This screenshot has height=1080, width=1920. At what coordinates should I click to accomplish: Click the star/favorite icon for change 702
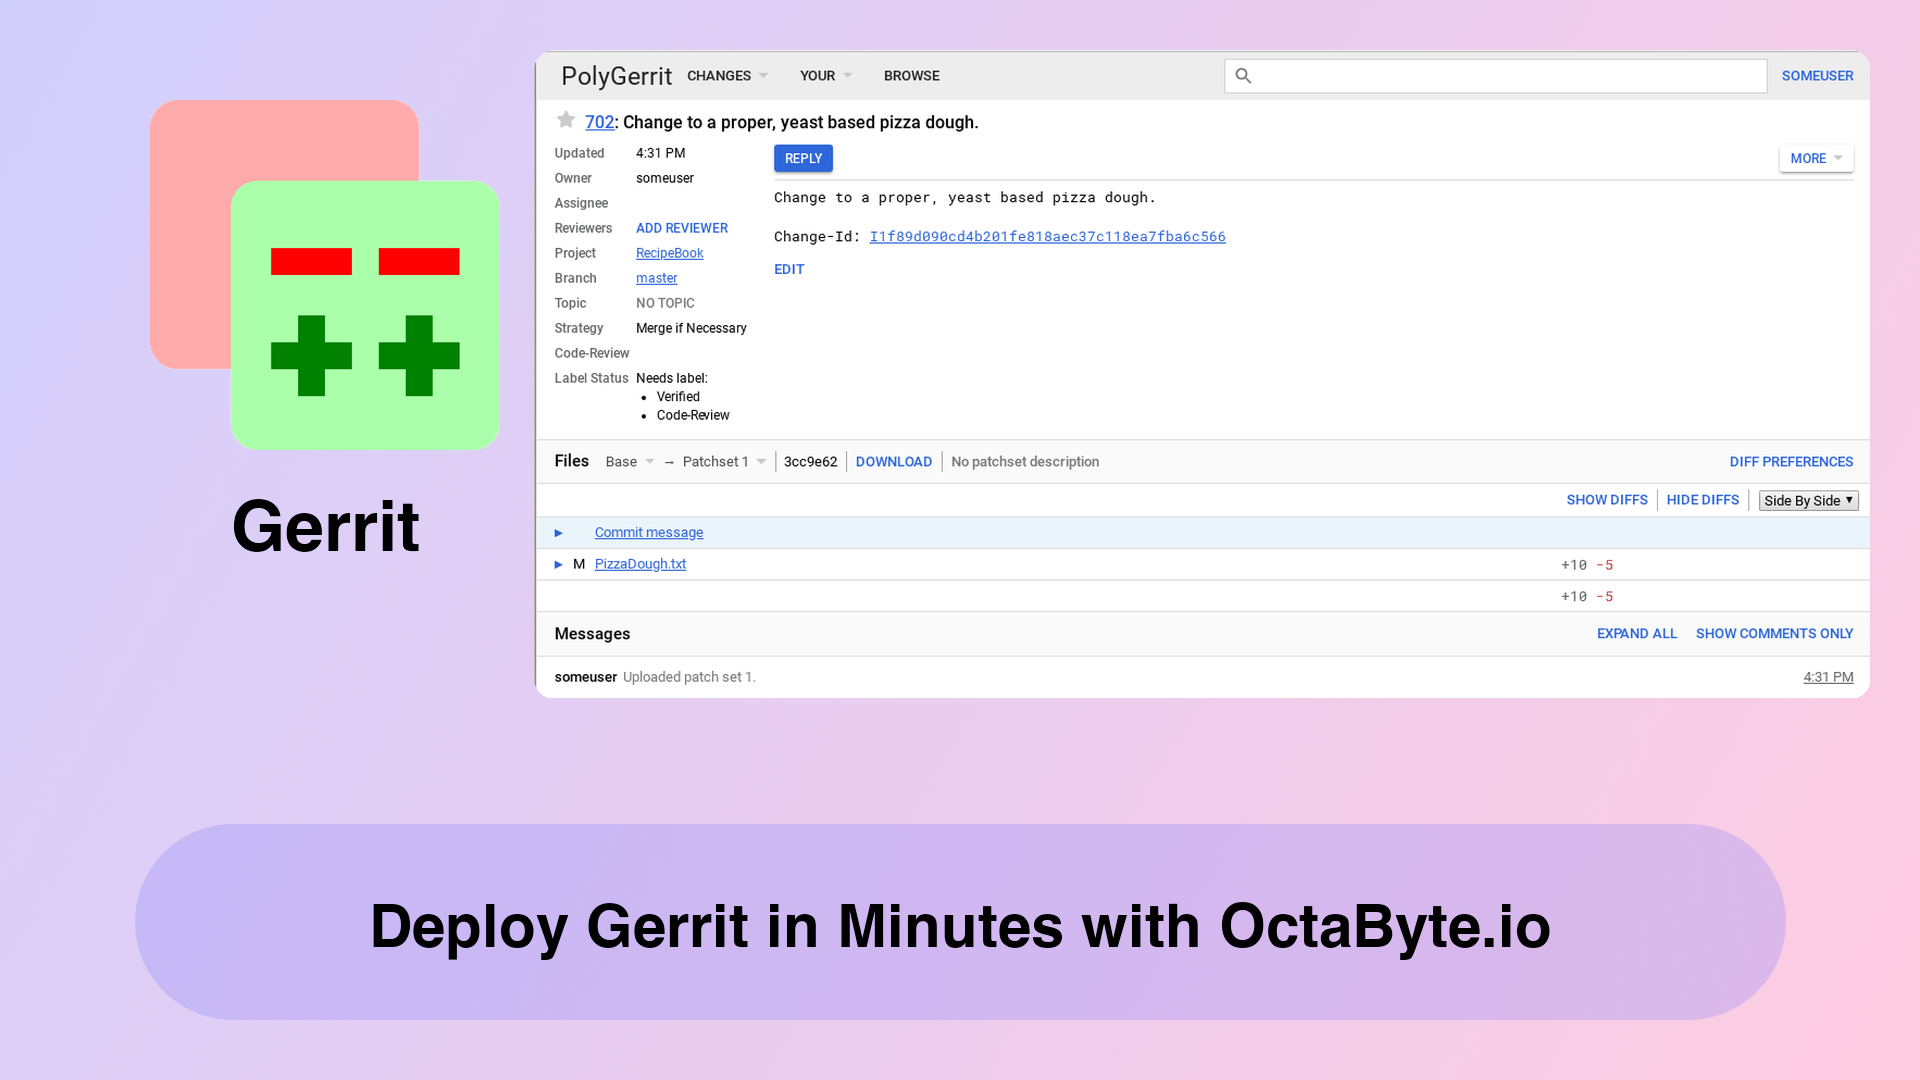(566, 120)
